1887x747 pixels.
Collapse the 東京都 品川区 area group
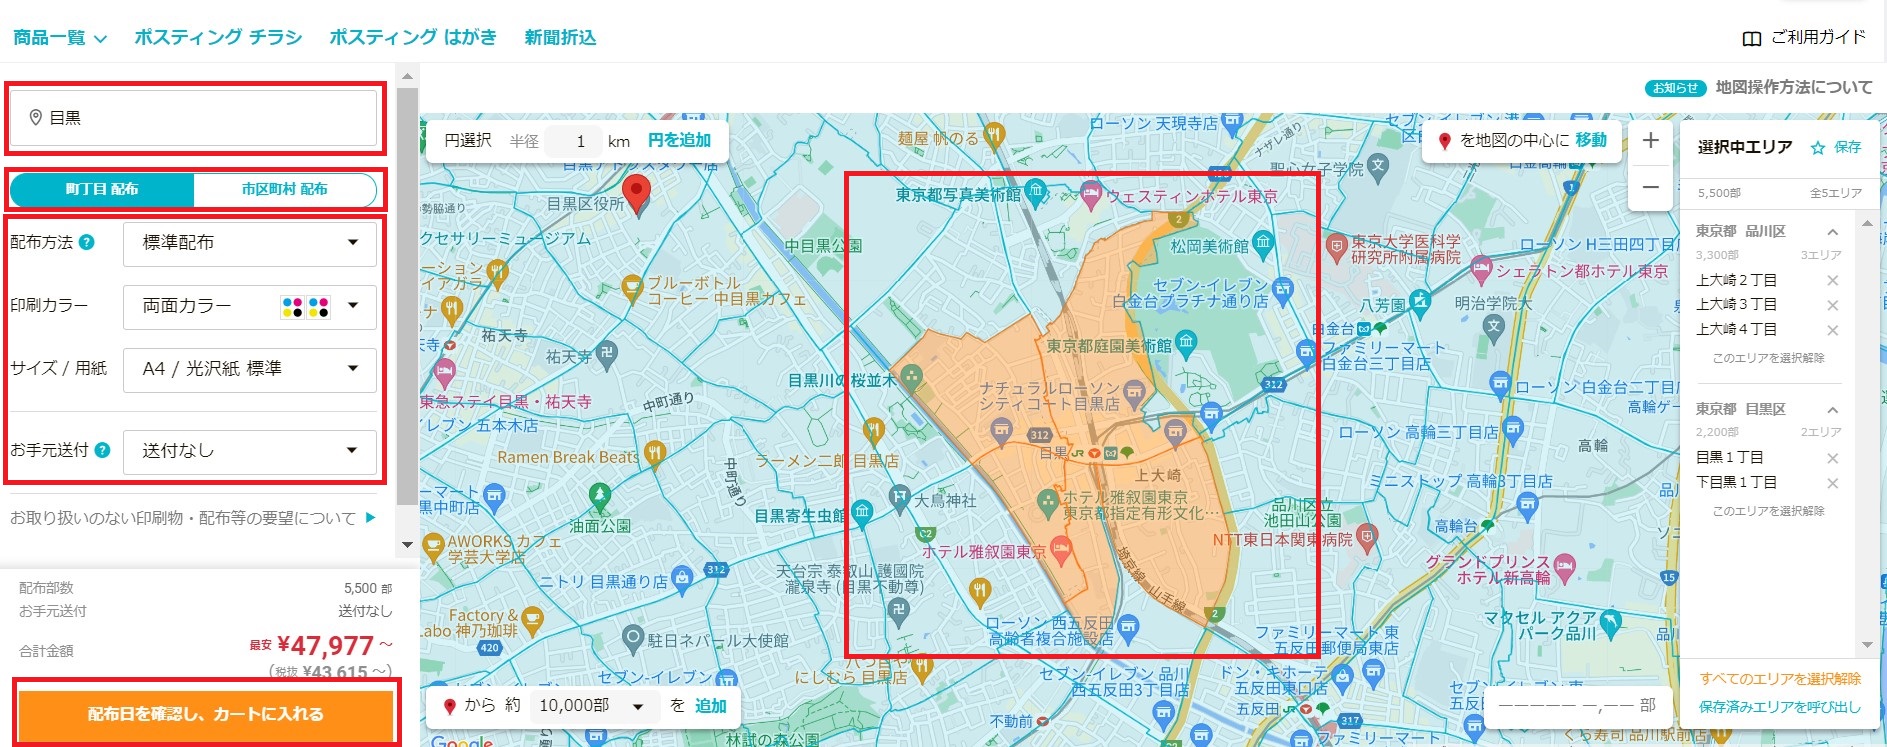pos(1832,232)
